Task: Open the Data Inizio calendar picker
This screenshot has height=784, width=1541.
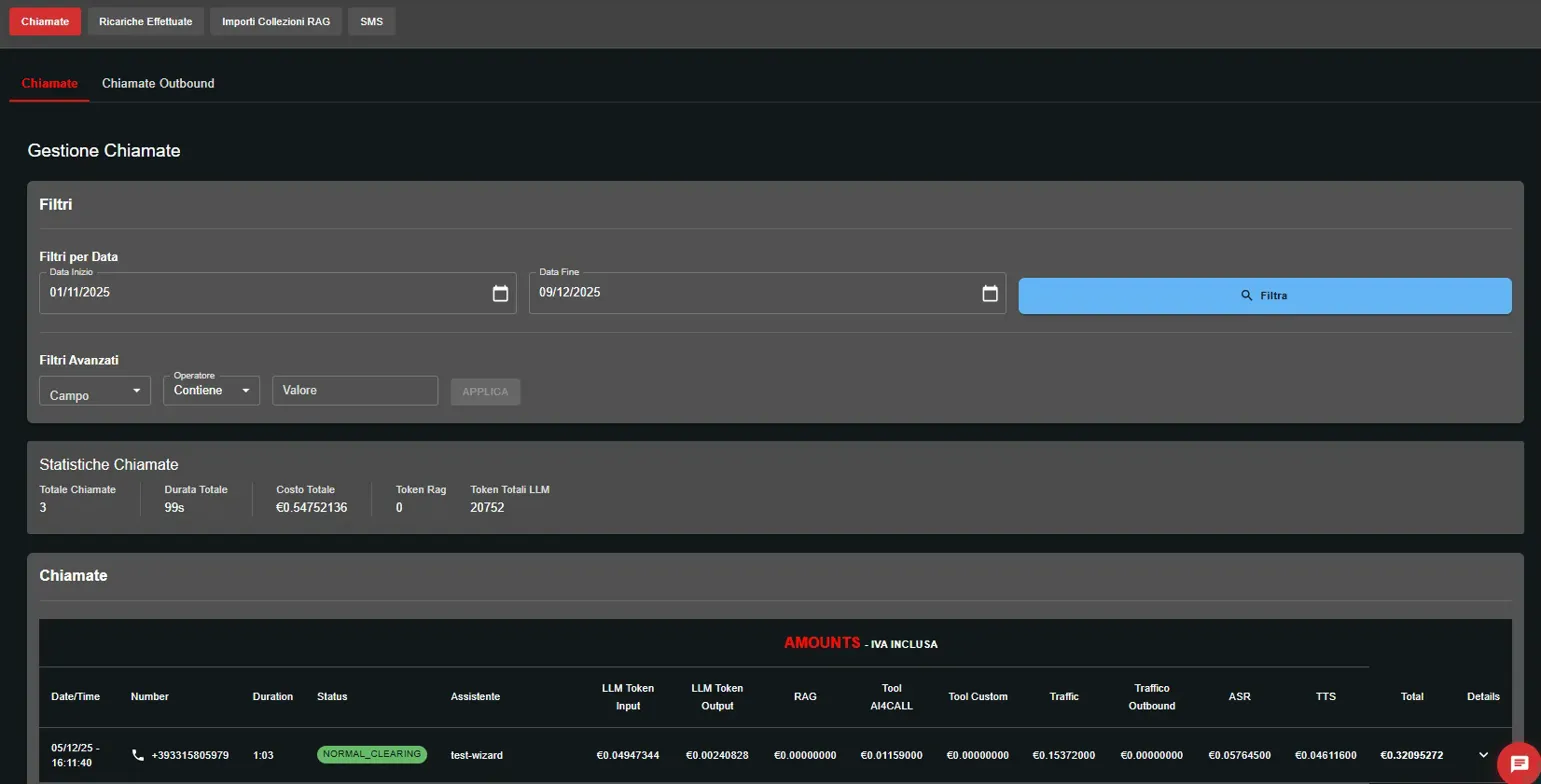Action: (500, 294)
